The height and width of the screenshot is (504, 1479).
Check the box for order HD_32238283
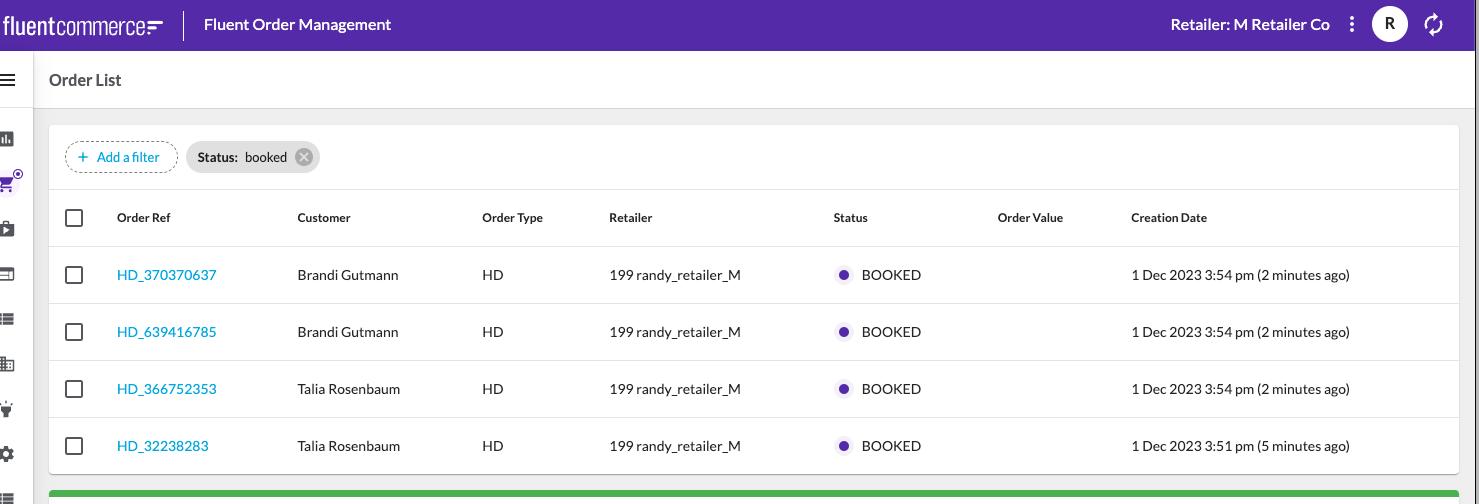click(x=74, y=446)
